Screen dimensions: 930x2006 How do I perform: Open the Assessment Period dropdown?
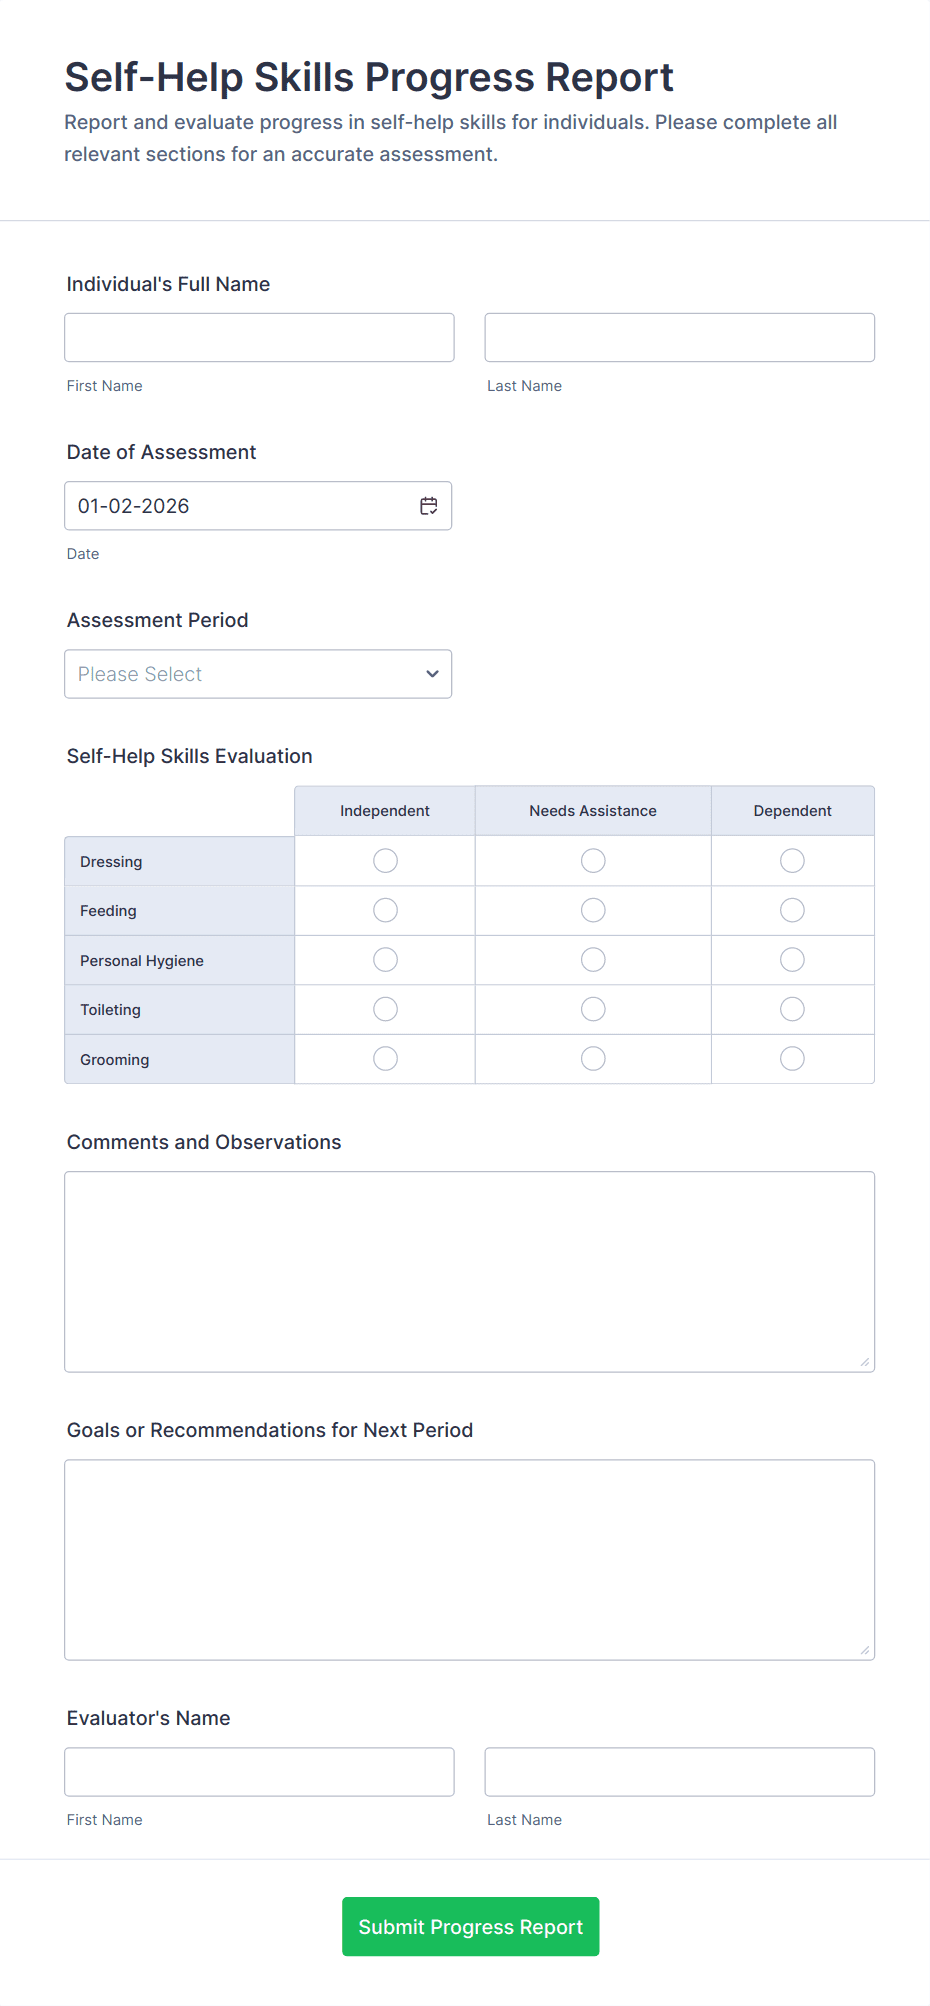[258, 674]
